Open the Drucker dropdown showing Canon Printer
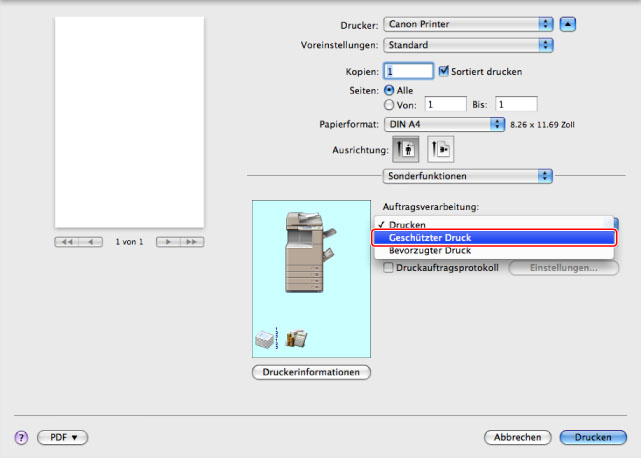Screen dimensions: 641x458 coord(467,23)
